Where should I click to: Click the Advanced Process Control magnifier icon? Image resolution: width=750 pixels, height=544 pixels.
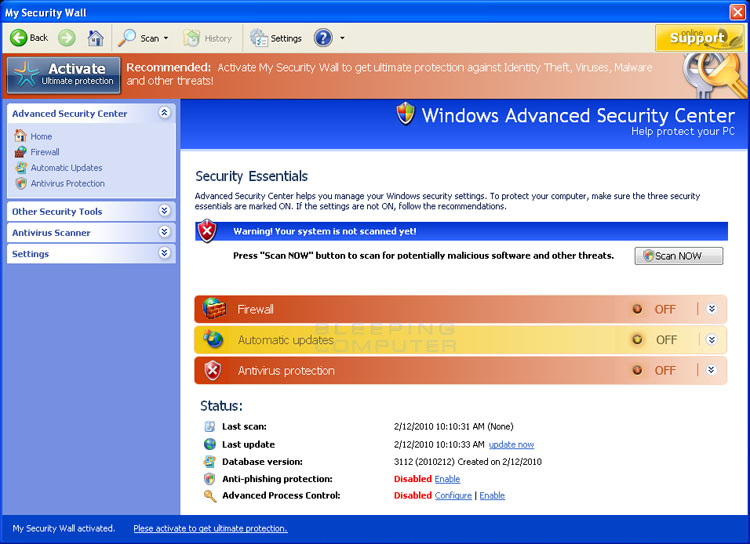(x=210, y=496)
